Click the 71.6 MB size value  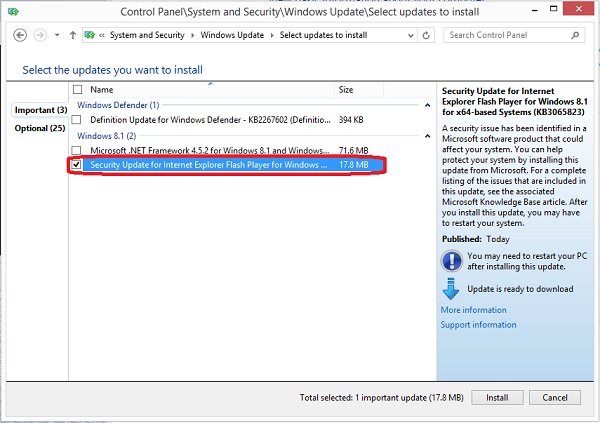354,150
